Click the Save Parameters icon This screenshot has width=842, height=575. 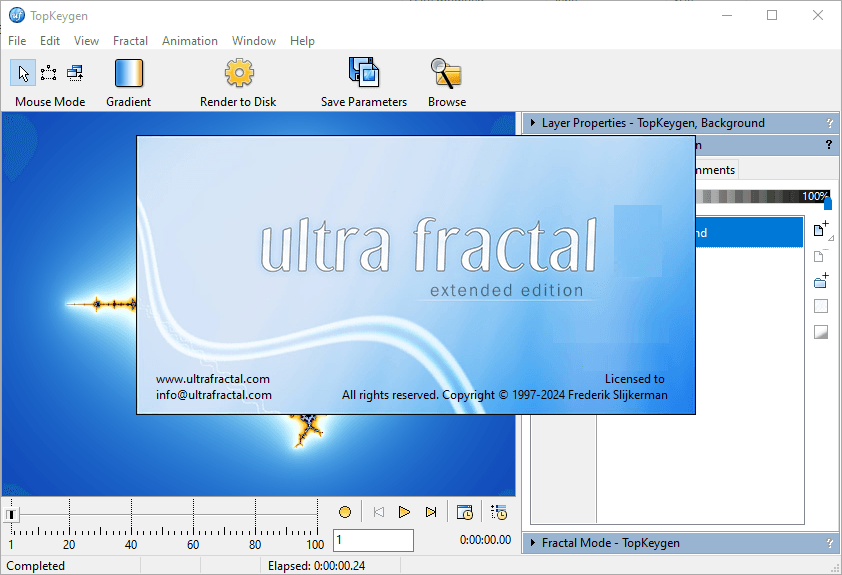(364, 72)
